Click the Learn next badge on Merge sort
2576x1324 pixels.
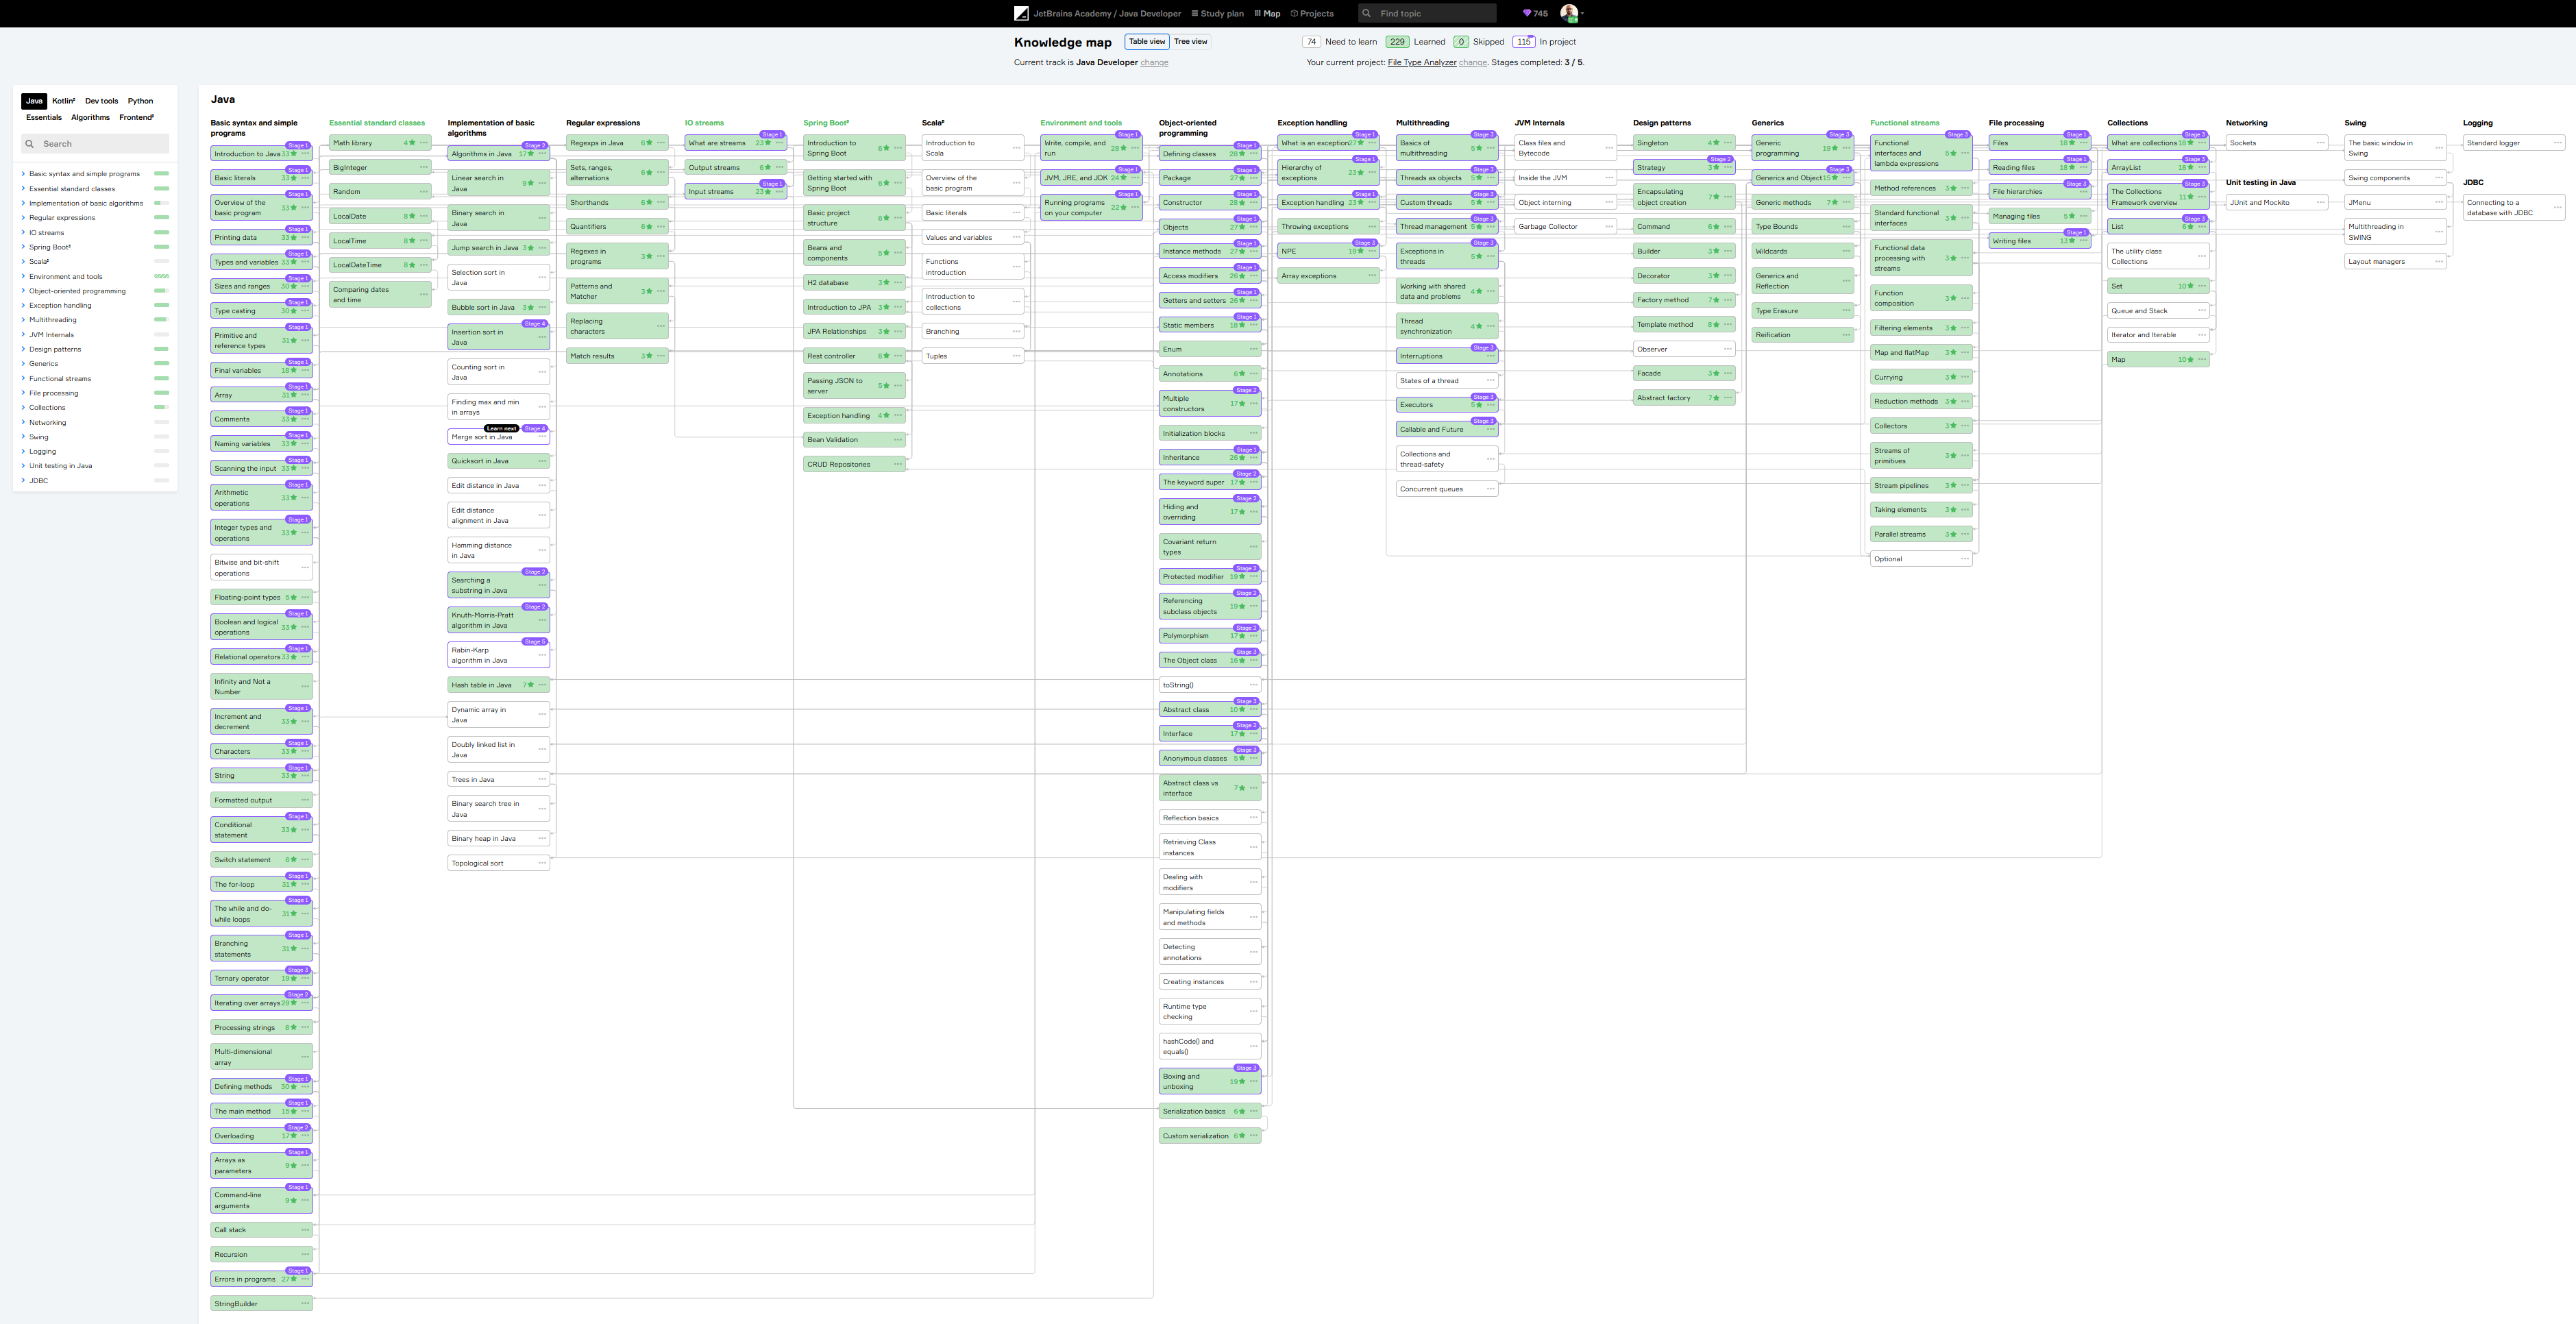pyautogui.click(x=502, y=428)
